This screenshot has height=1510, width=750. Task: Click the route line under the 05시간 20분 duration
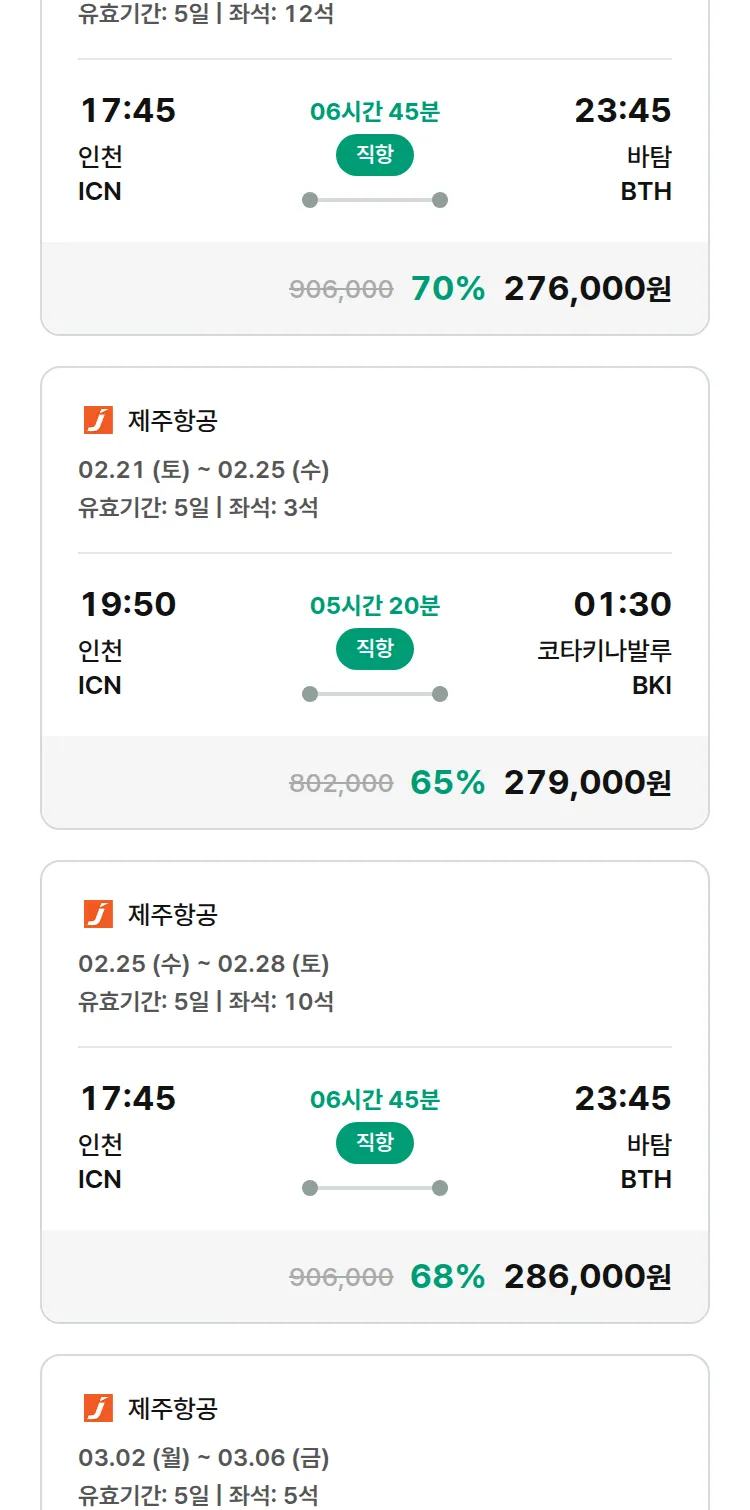375,694
